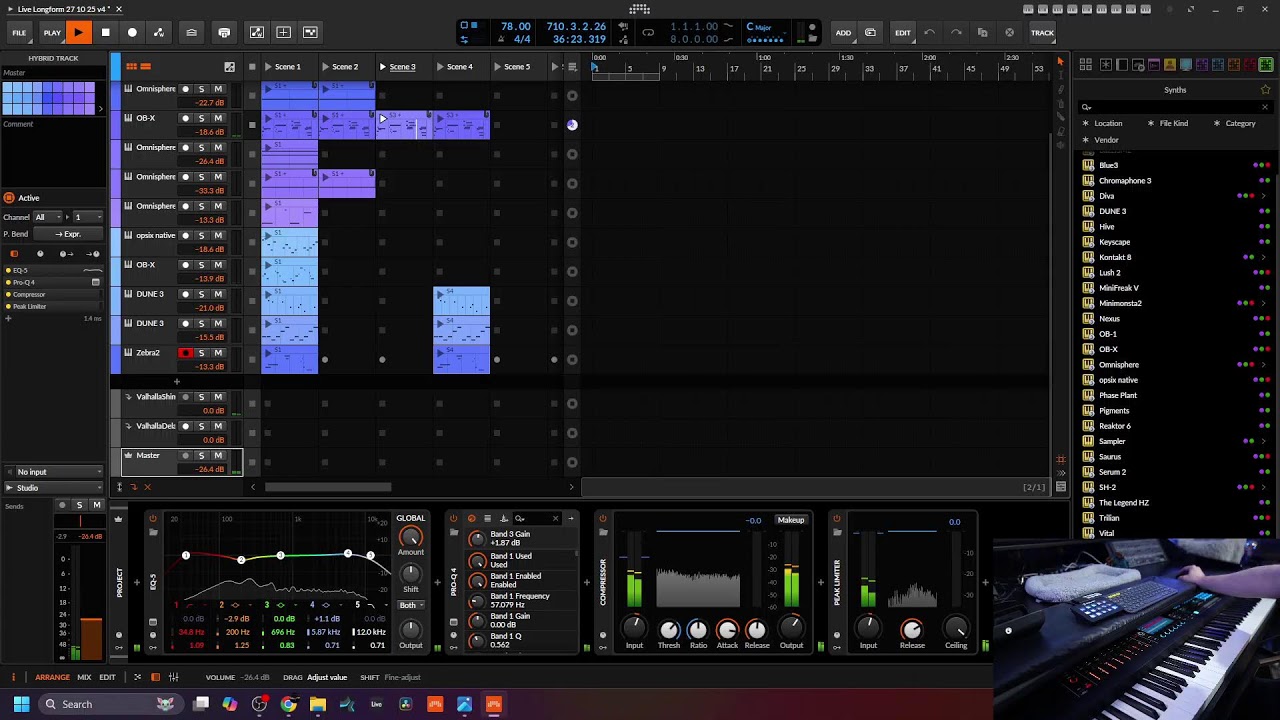1280x720 pixels.
Task: Click the redo arrow icon
Action: tap(956, 33)
